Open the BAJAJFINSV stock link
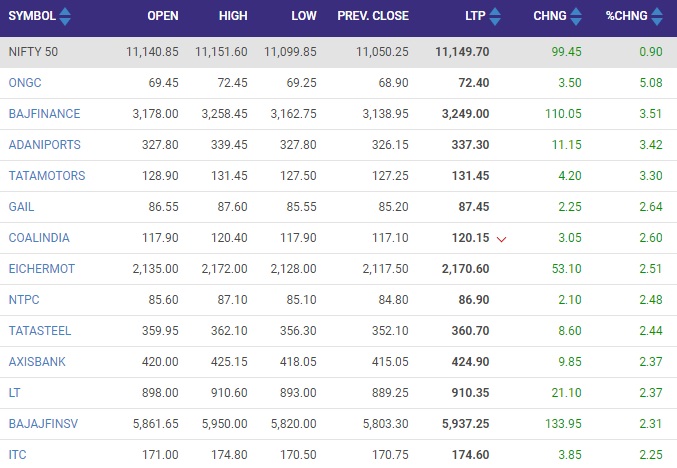The width and height of the screenshot is (677, 468). point(43,424)
